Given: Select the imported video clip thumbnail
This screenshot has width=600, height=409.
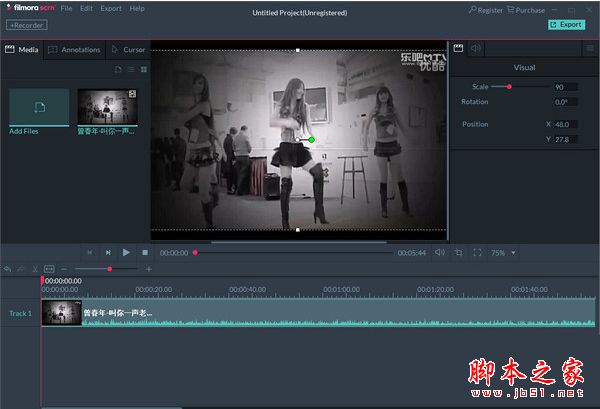Looking at the screenshot, I should tap(108, 107).
